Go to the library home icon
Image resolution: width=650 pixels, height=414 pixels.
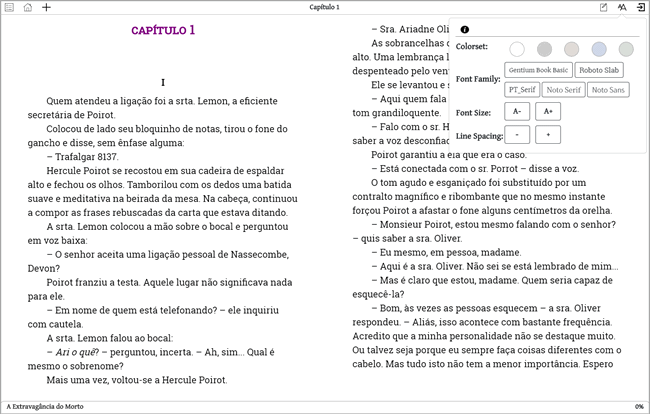point(28,7)
